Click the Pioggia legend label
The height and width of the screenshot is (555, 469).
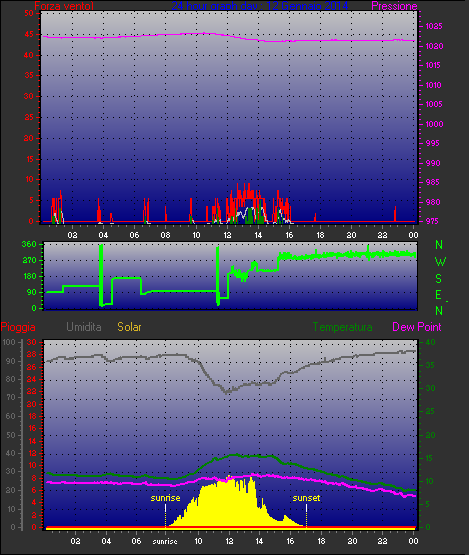[x=18, y=327]
